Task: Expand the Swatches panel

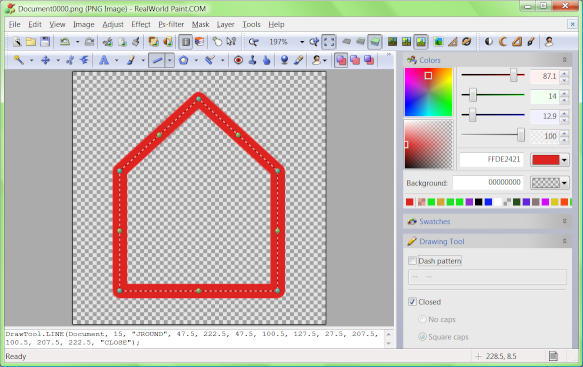Action: (564, 221)
